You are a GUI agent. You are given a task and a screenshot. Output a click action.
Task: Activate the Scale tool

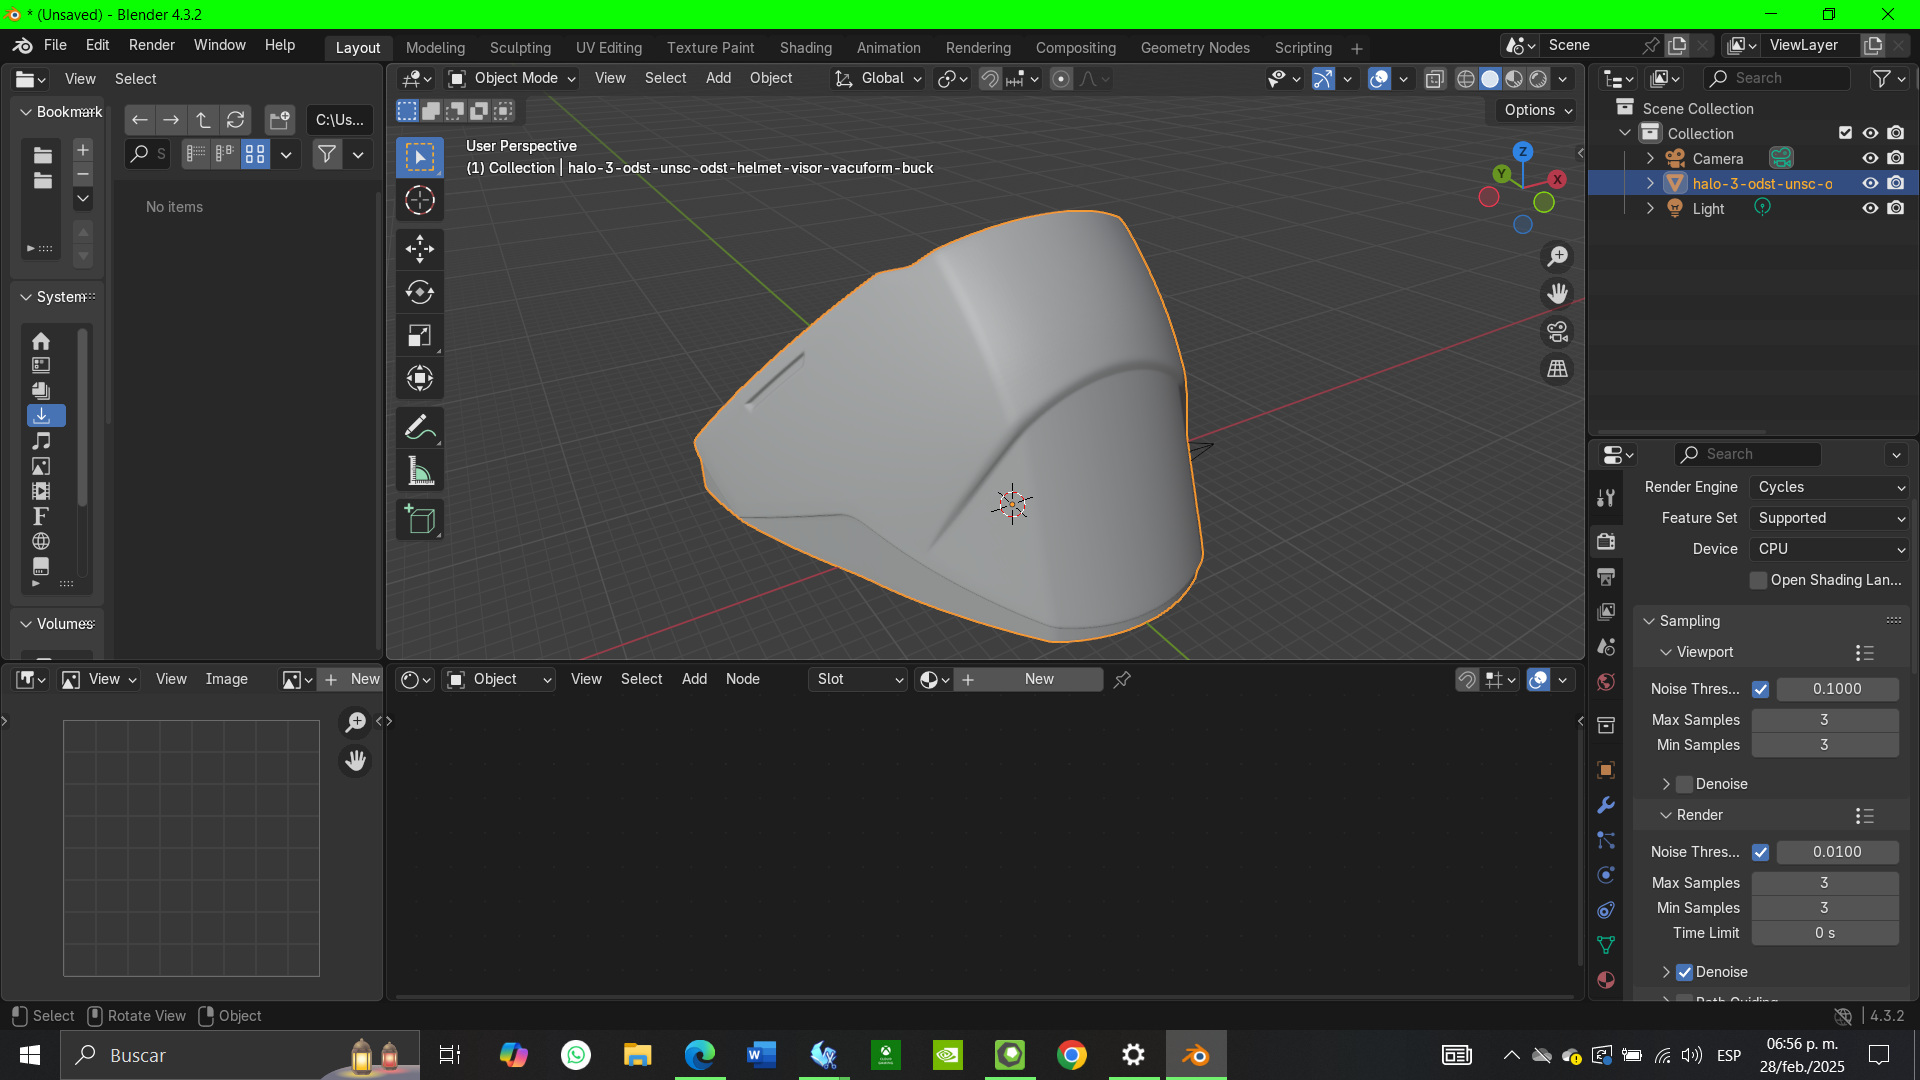point(420,336)
